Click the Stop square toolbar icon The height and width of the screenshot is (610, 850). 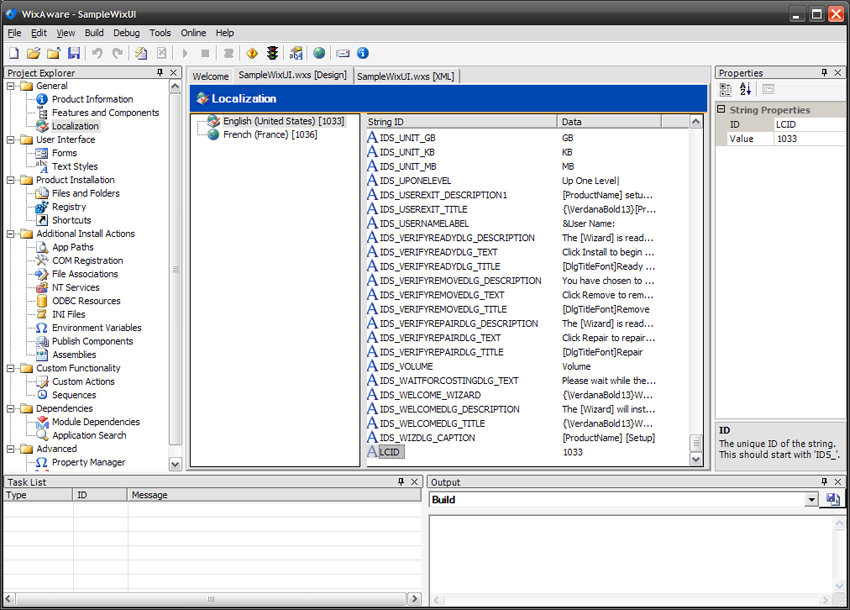(205, 53)
